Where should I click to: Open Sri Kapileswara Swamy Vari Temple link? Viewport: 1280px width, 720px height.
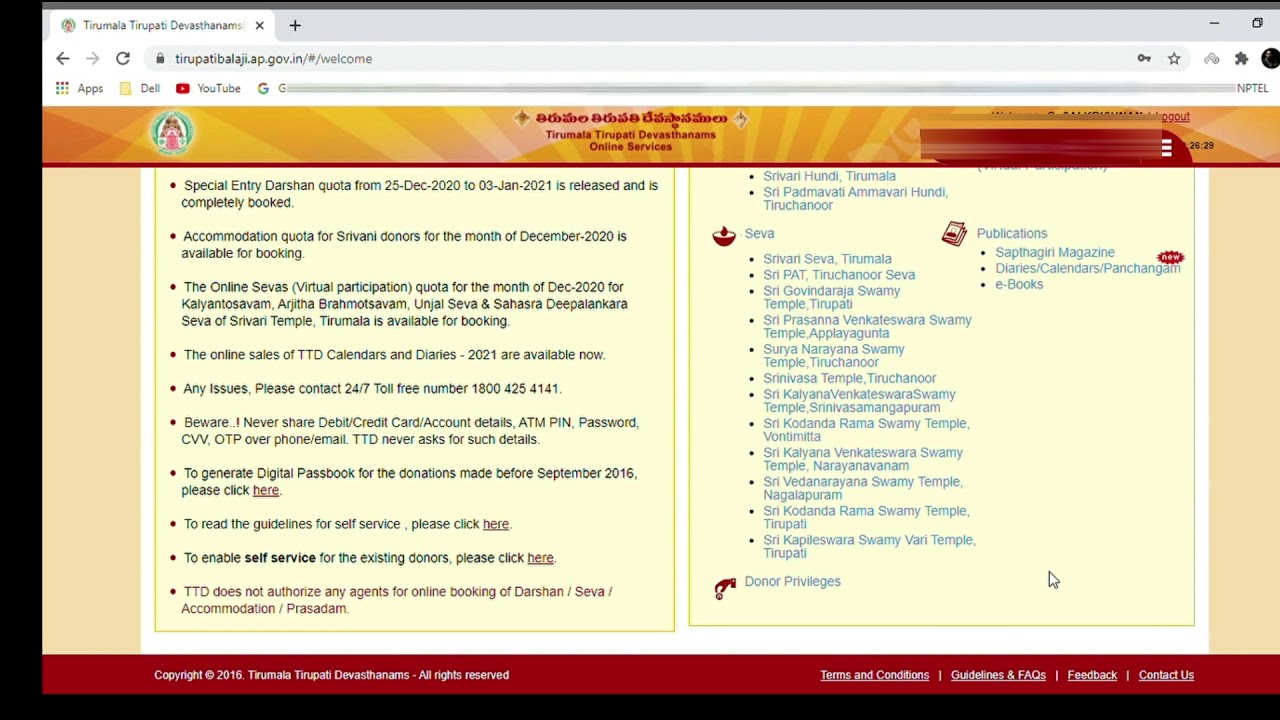[x=869, y=546]
